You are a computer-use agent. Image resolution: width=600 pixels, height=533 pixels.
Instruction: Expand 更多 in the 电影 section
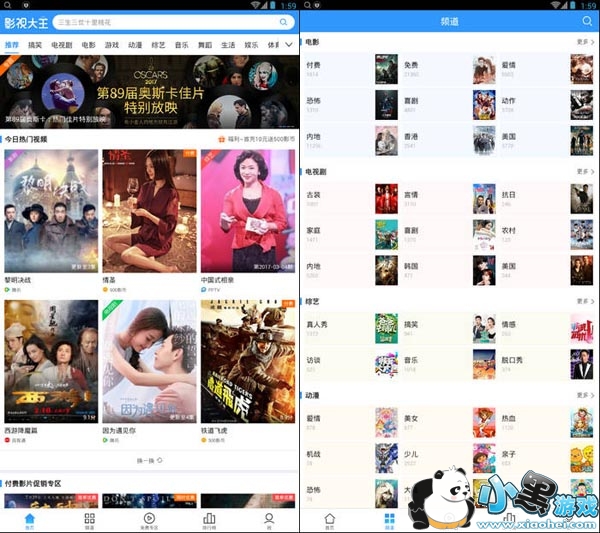click(585, 42)
